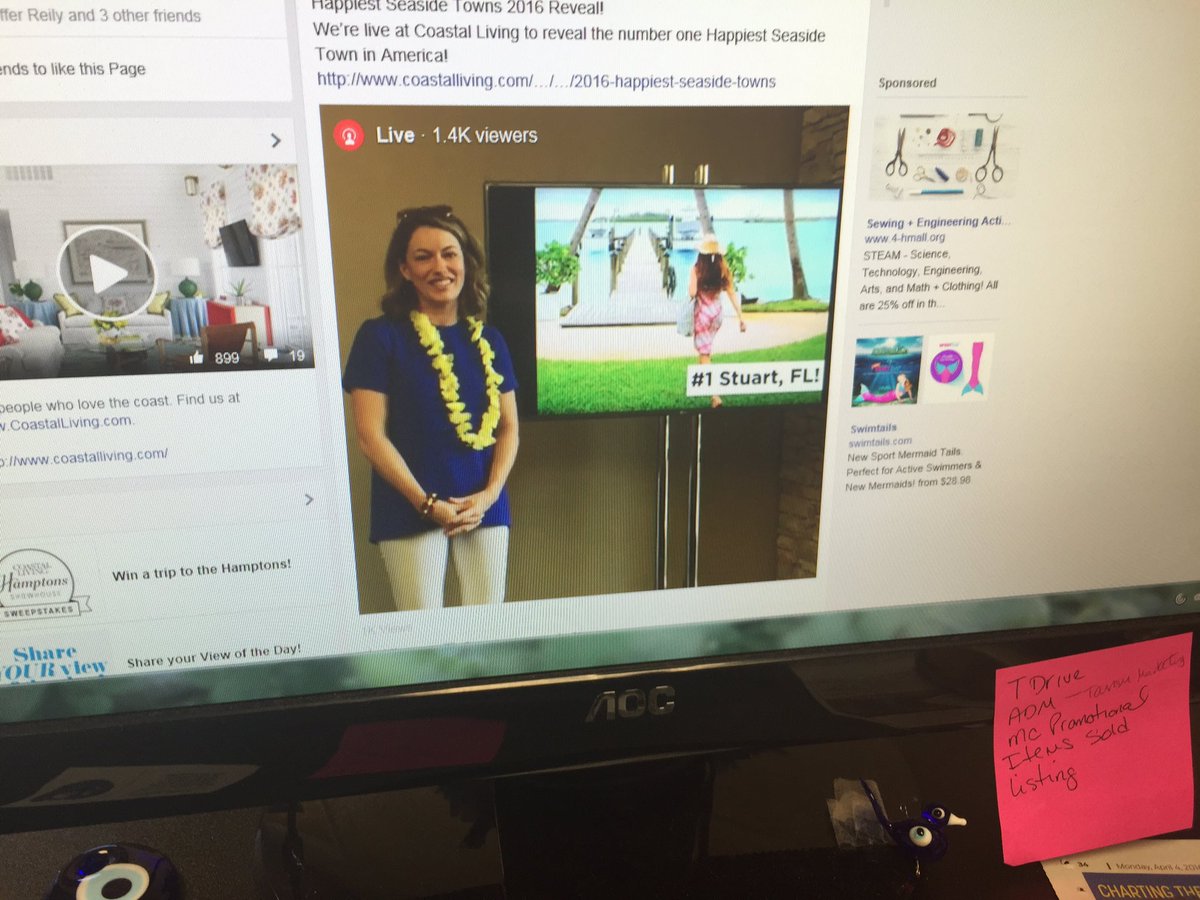
Task: Open the Sewing + Engineering ad title
Action: (x=938, y=223)
